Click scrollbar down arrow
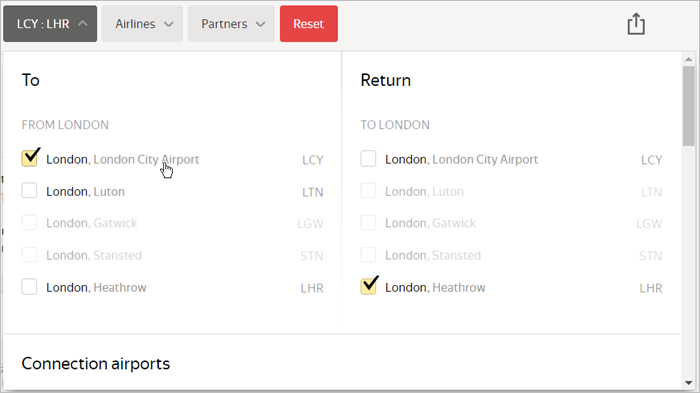This screenshot has height=393, width=700. tap(688, 383)
